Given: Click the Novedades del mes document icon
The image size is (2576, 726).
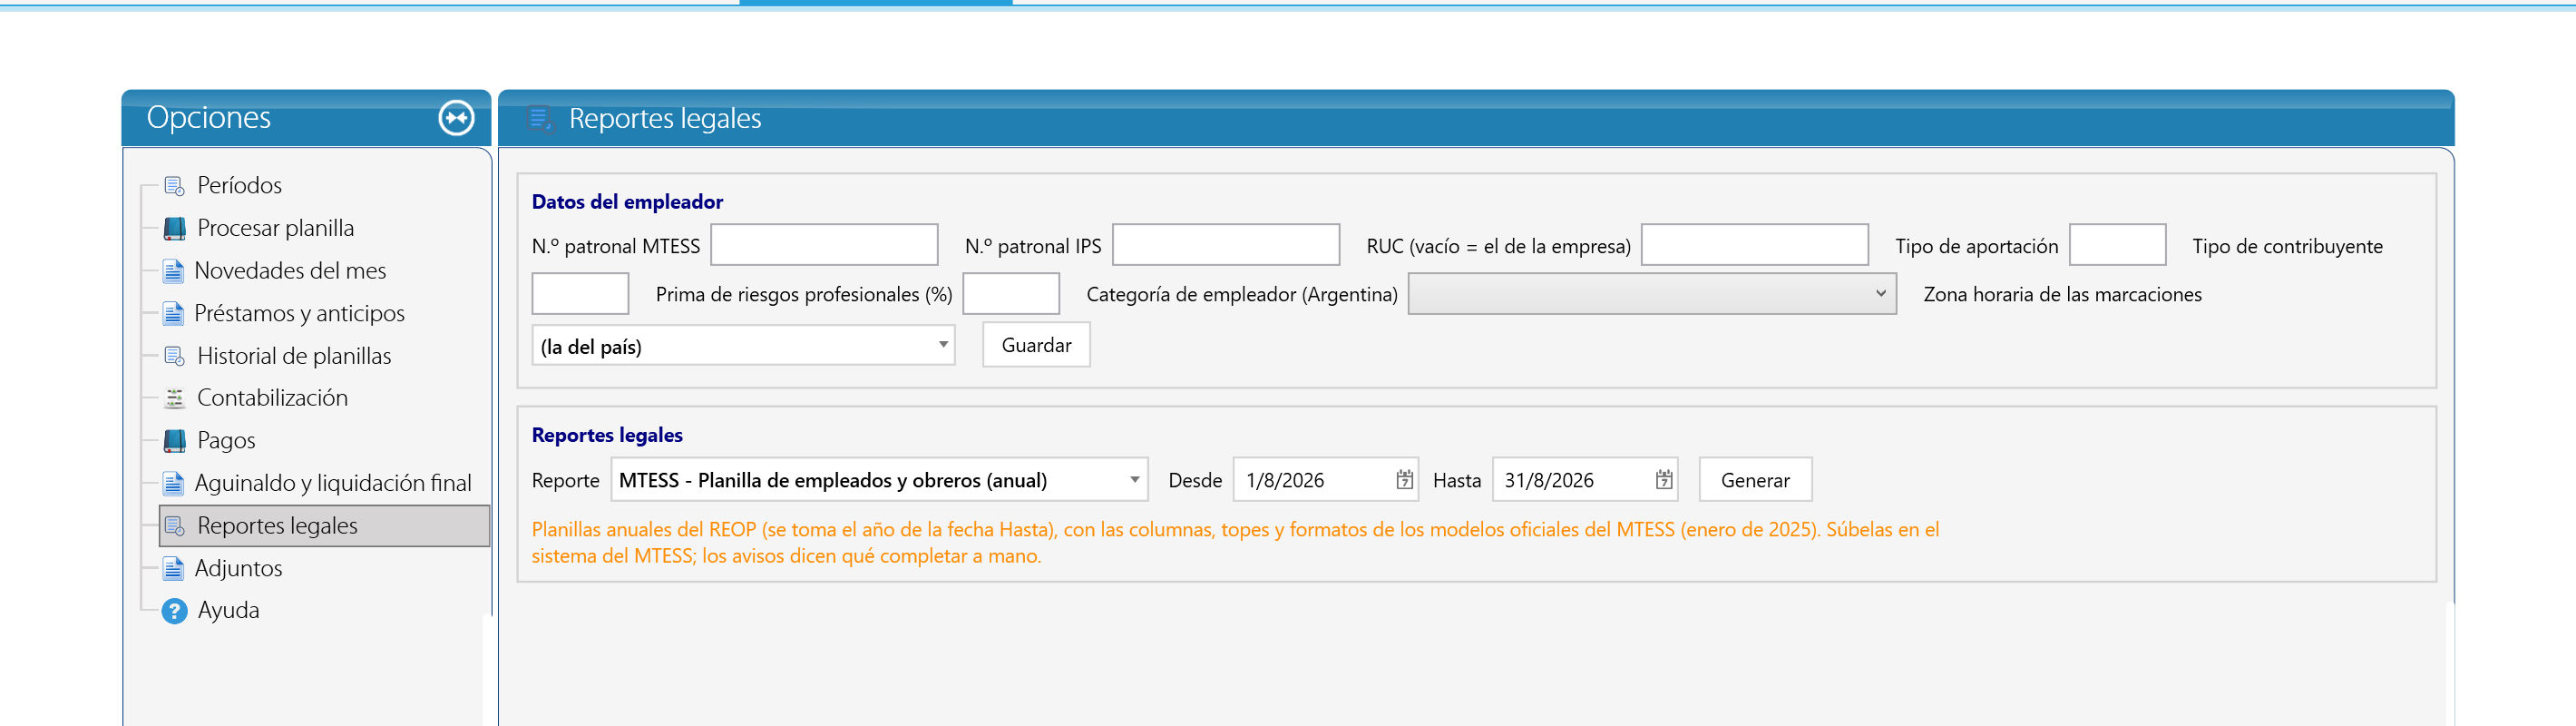Looking at the screenshot, I should click(173, 271).
